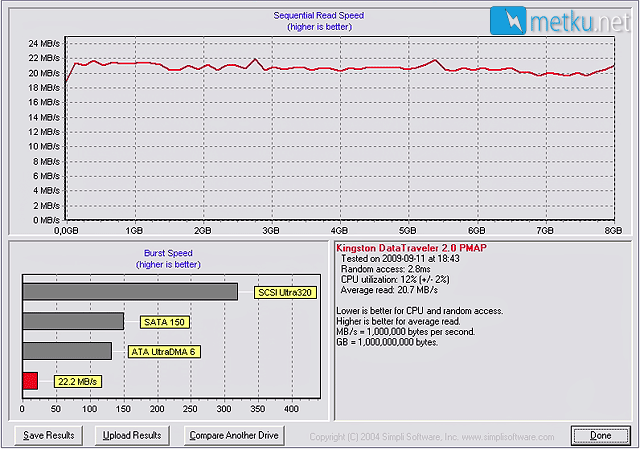The image size is (640, 449).
Task: Click the 400 label on burst axis
Action: [291, 409]
